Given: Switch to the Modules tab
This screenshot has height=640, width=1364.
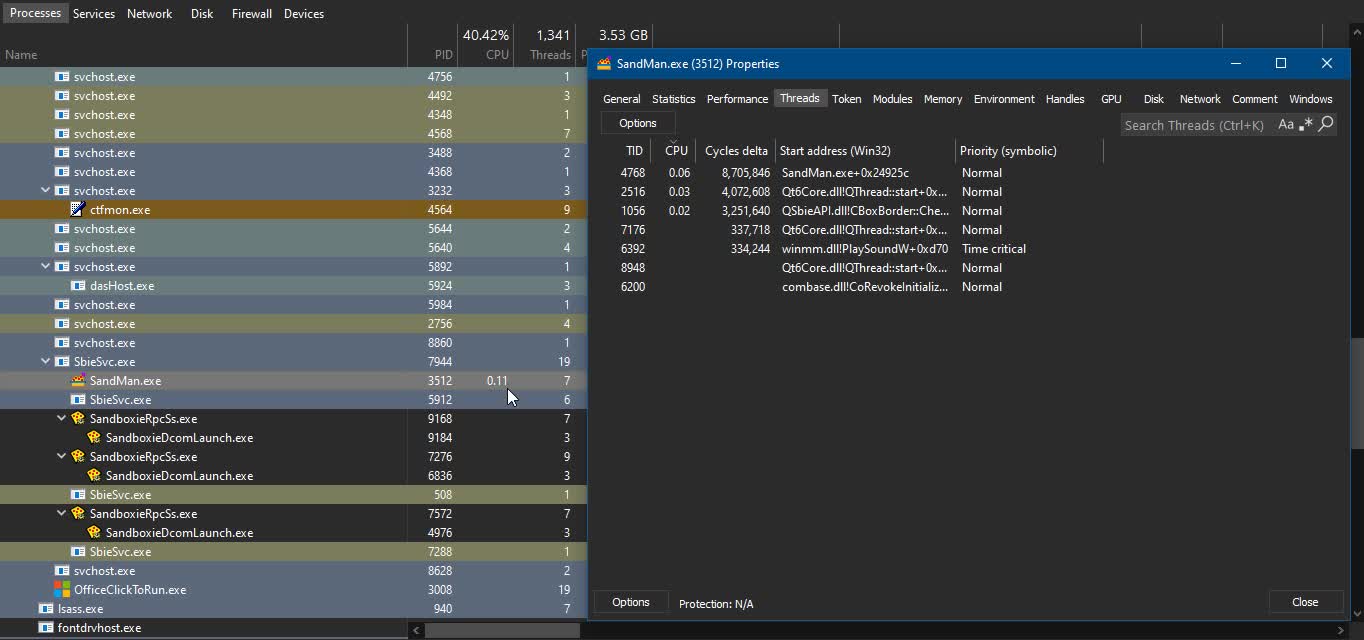Looking at the screenshot, I should tap(892, 99).
